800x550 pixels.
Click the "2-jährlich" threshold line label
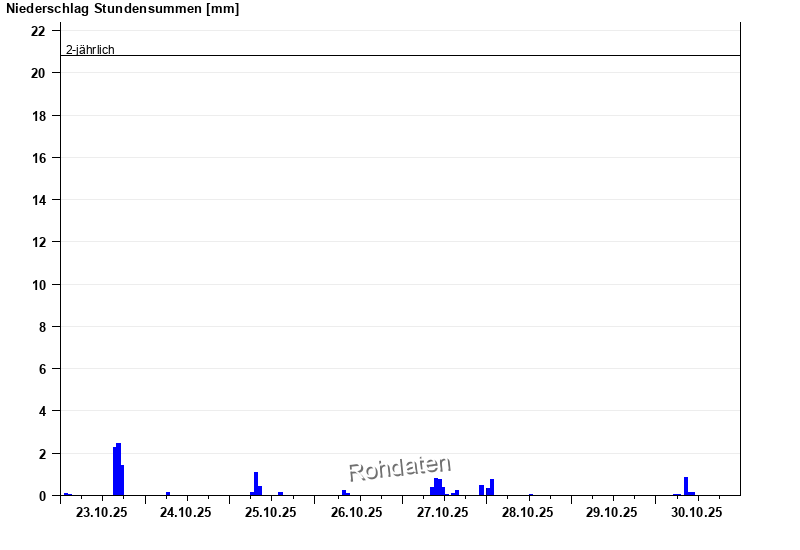click(x=90, y=49)
